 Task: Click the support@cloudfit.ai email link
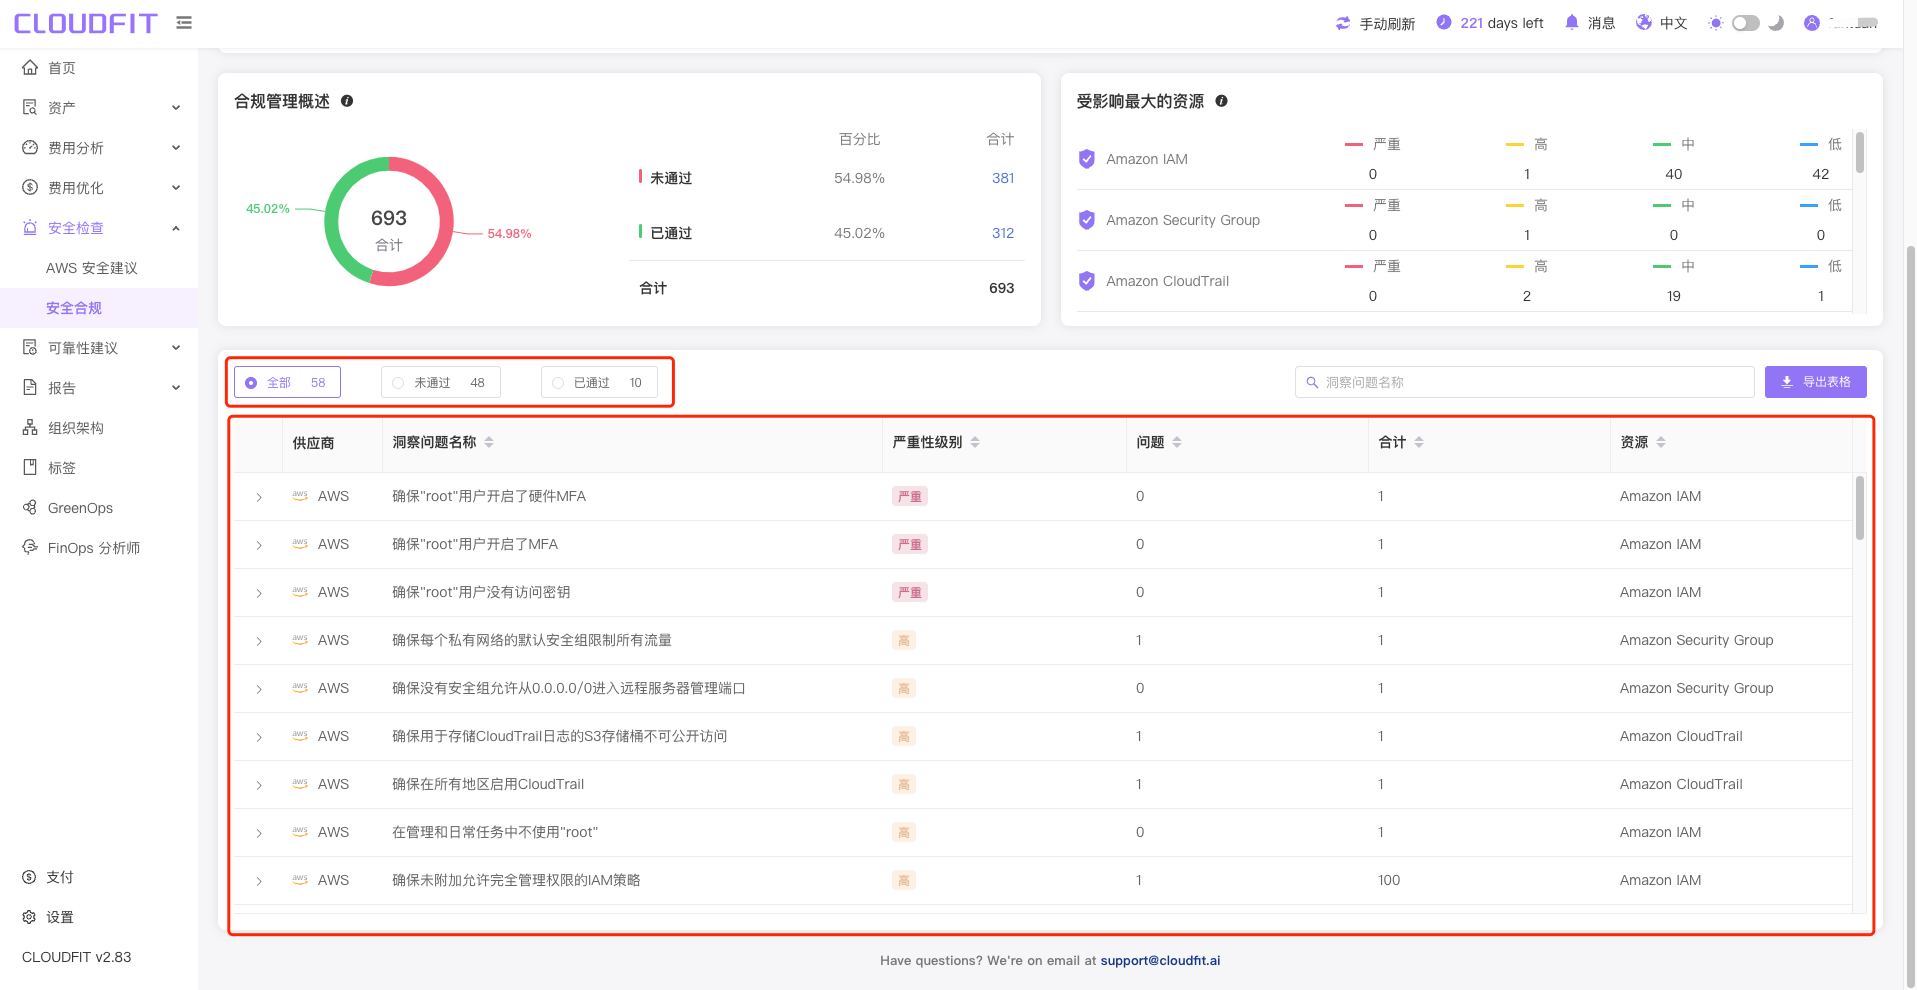coord(1160,960)
